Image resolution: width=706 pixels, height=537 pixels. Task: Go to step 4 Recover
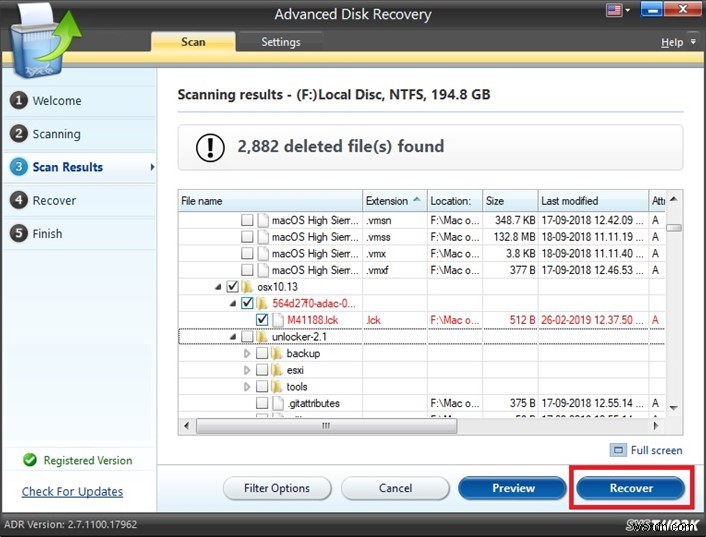pyautogui.click(x=79, y=200)
